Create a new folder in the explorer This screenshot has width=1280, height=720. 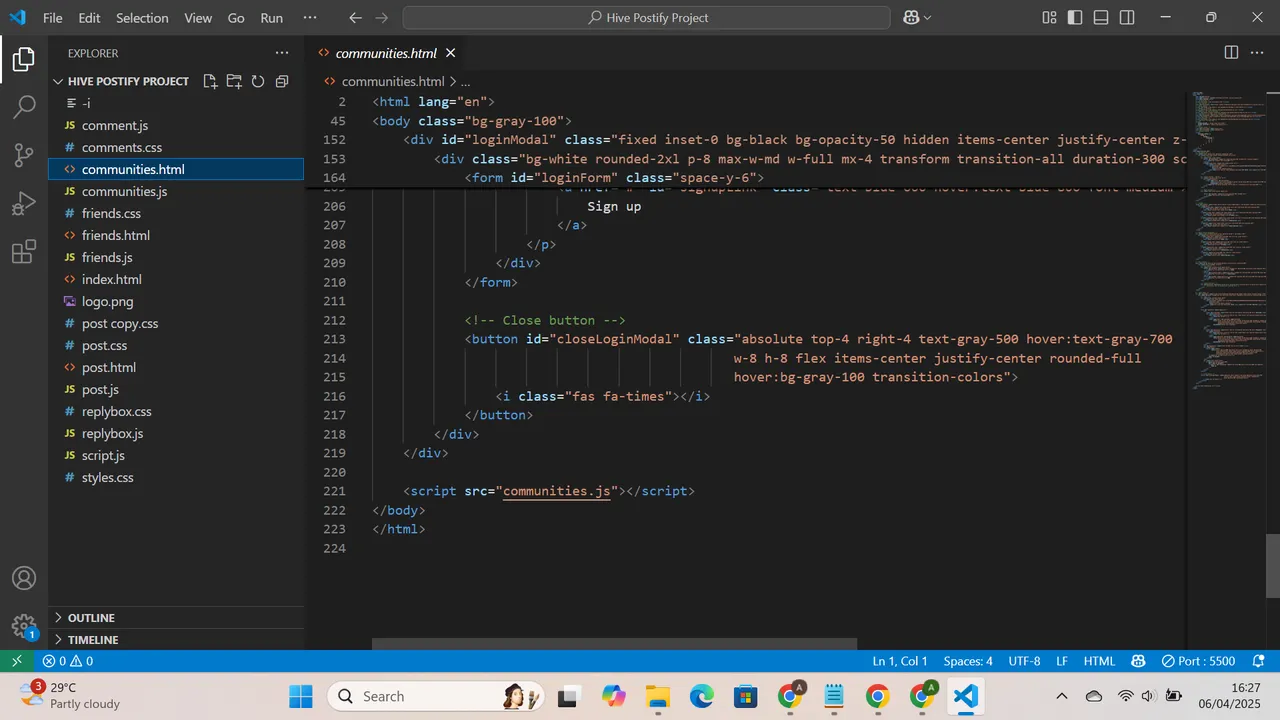coord(234,81)
